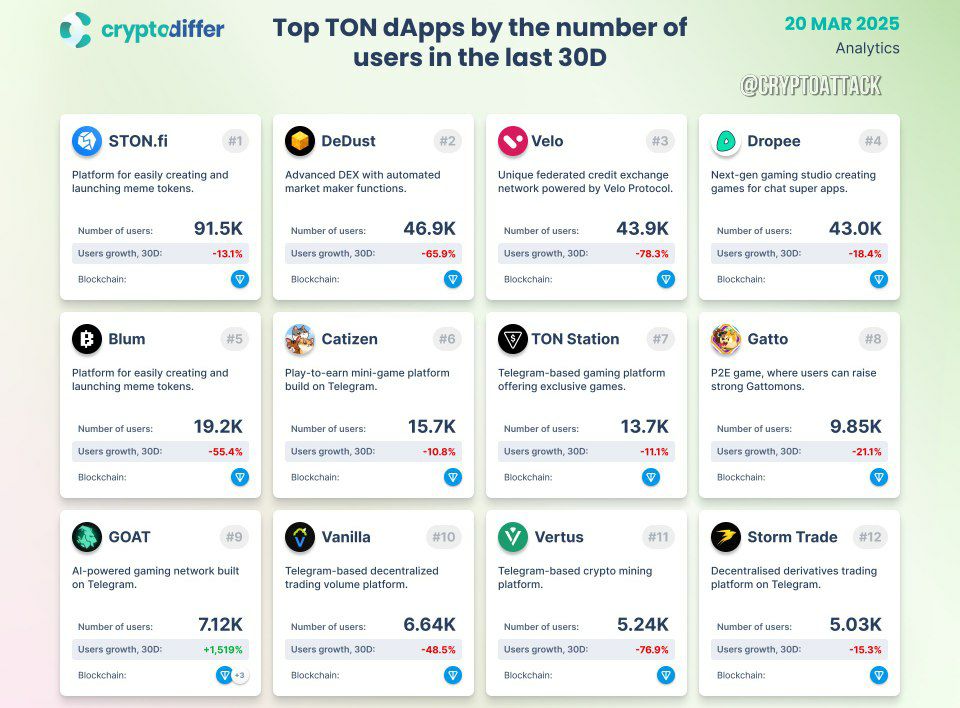The height and width of the screenshot is (708, 960).
Task: Click the Dropee green logo icon
Action: 726,141
